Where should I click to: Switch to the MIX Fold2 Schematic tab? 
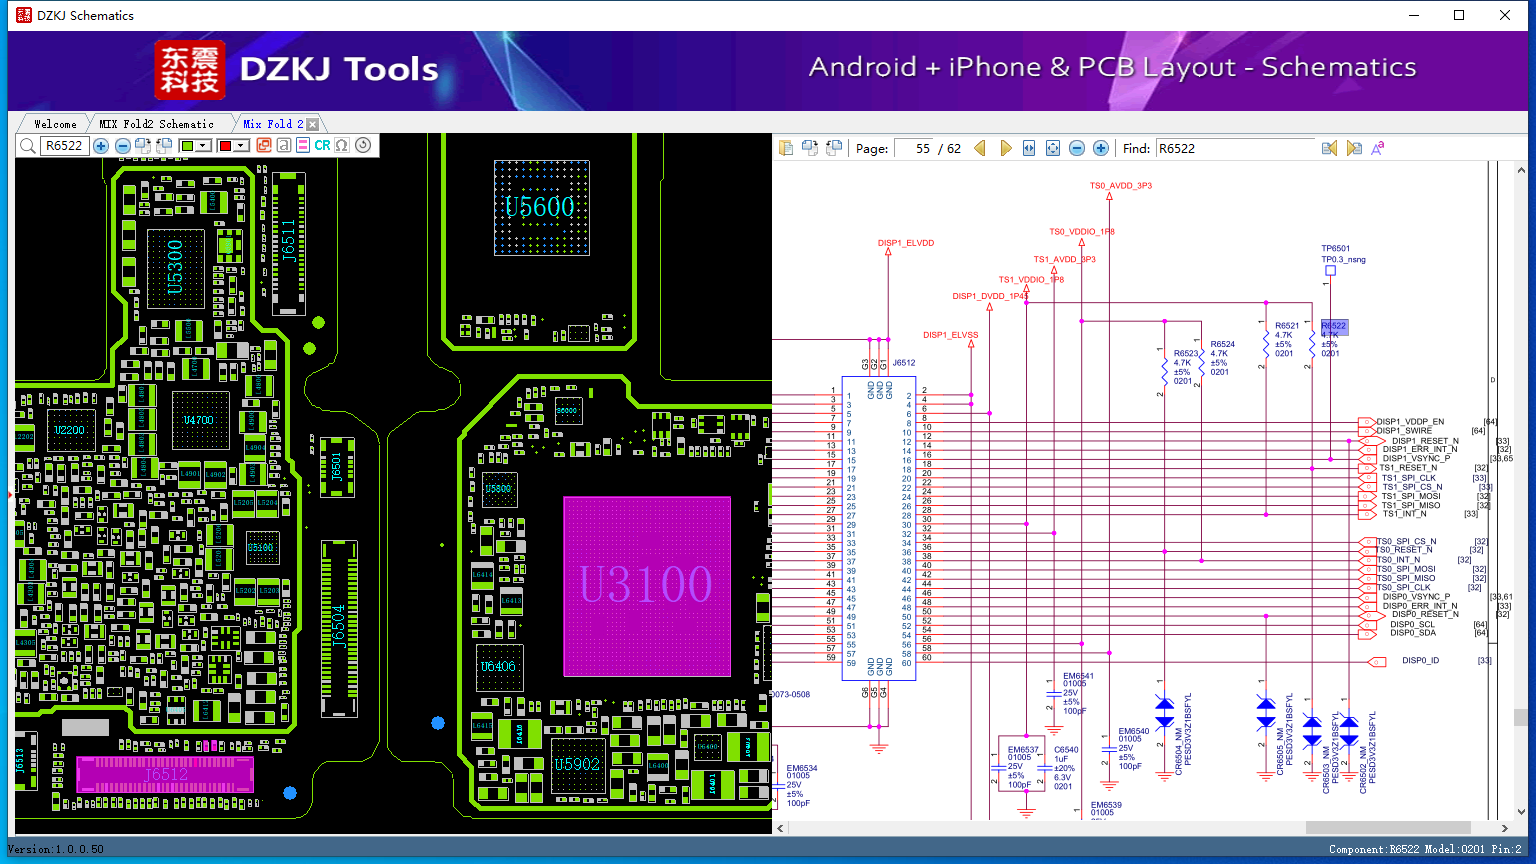click(156, 124)
